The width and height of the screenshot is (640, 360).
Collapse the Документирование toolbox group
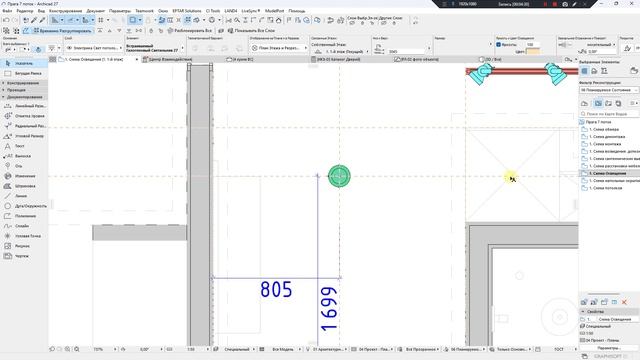pyautogui.click(x=24, y=97)
